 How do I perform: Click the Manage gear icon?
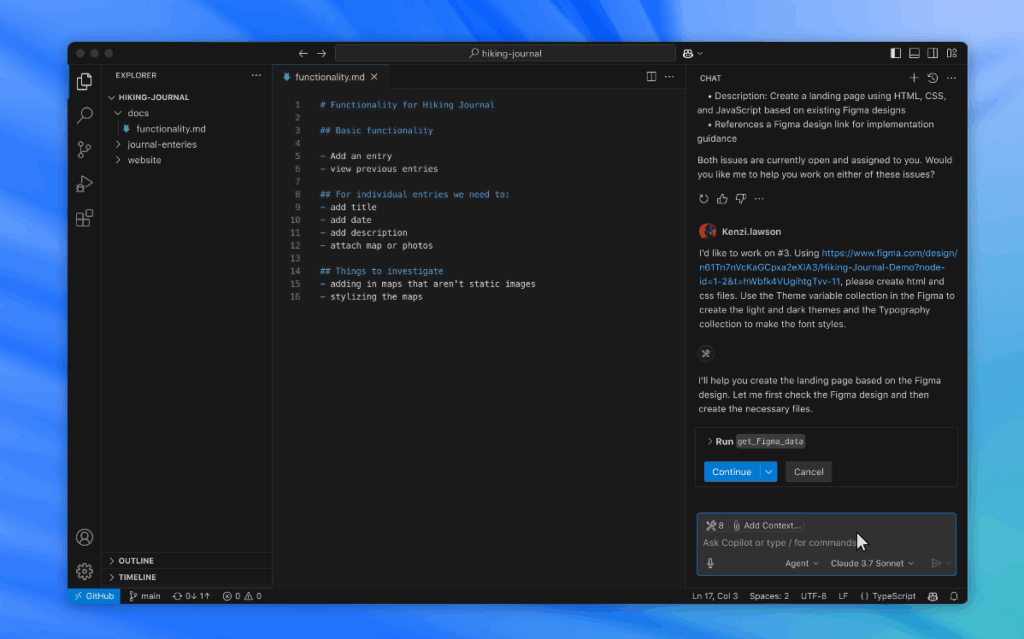click(x=85, y=571)
